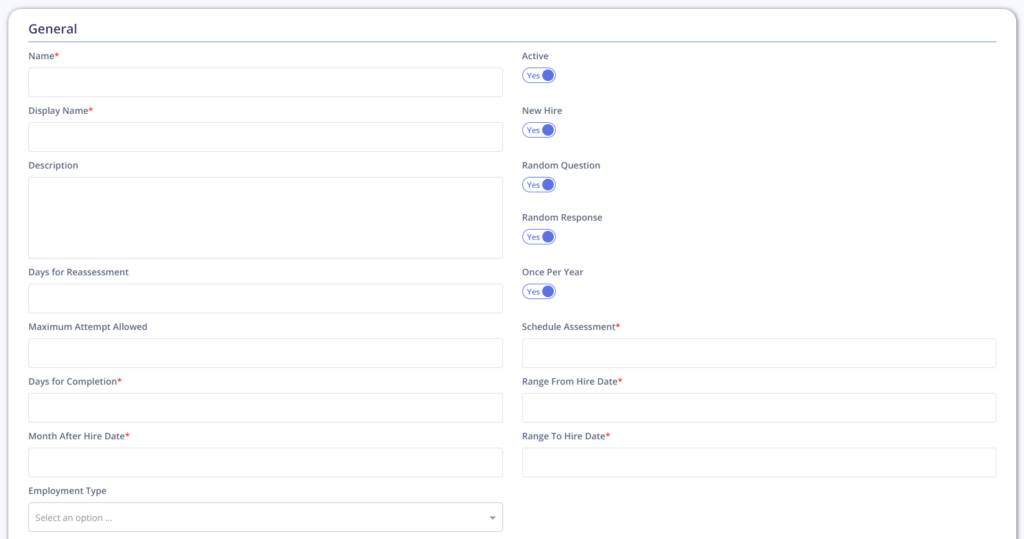This screenshot has width=1024, height=539.
Task: Focus the Name input field
Action: [265, 82]
